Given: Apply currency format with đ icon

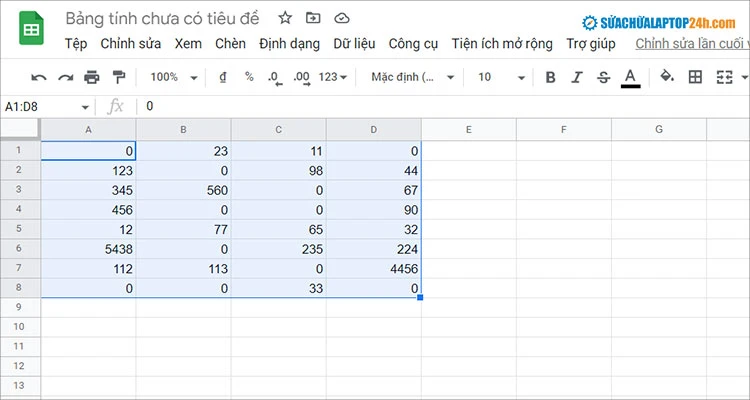Looking at the screenshot, I should (x=223, y=77).
